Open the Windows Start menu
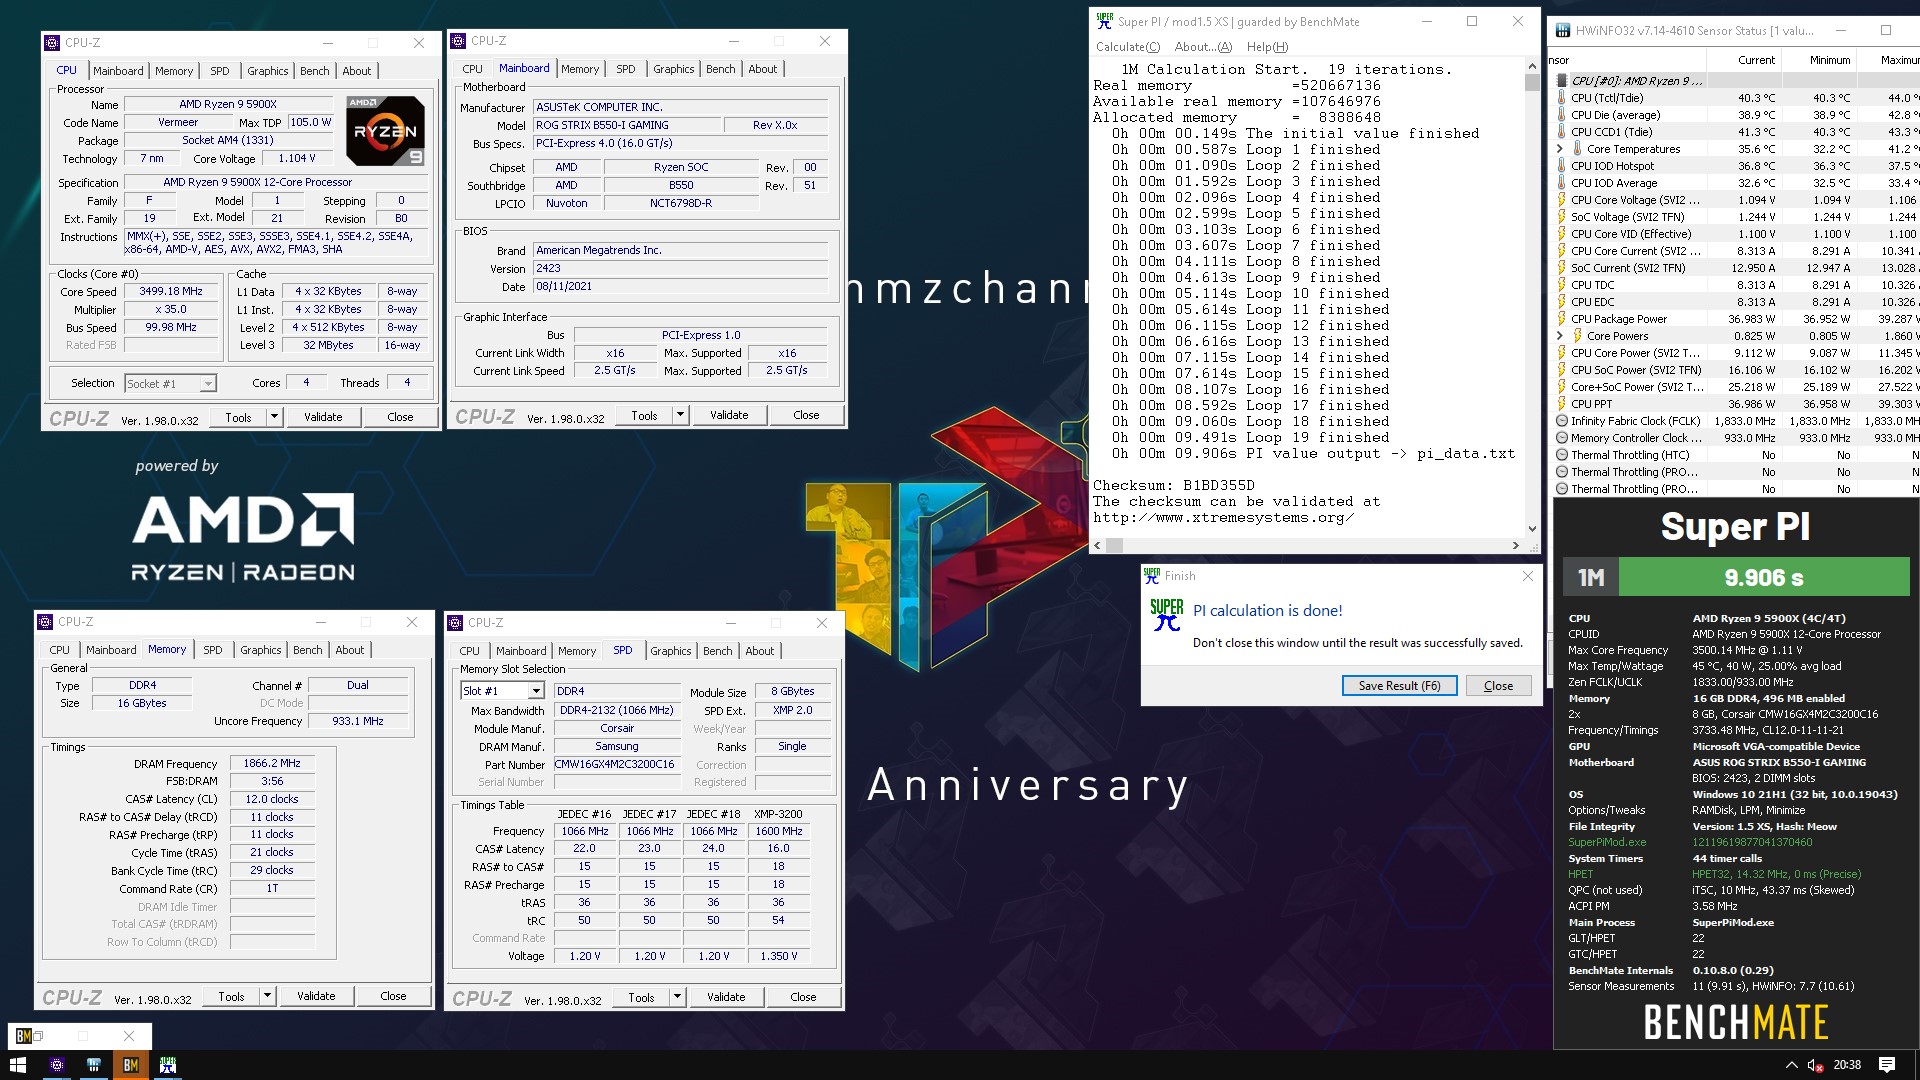The image size is (1920, 1080). (x=18, y=1065)
